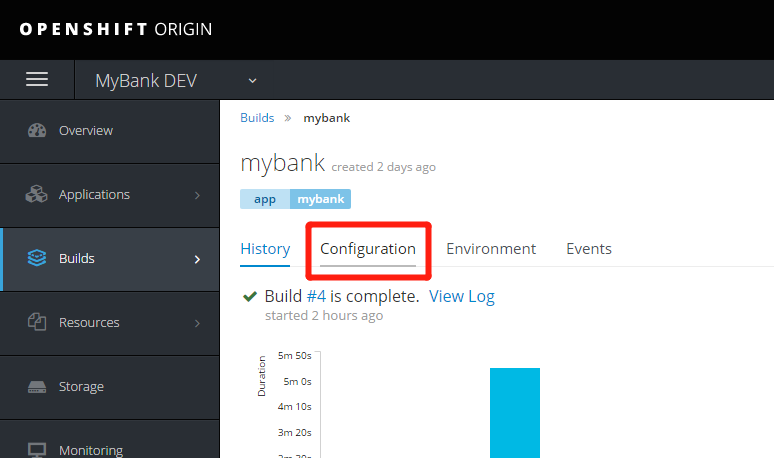The height and width of the screenshot is (458, 774).
Task: Click the Resources files icon
Action: pyautogui.click(x=38, y=323)
